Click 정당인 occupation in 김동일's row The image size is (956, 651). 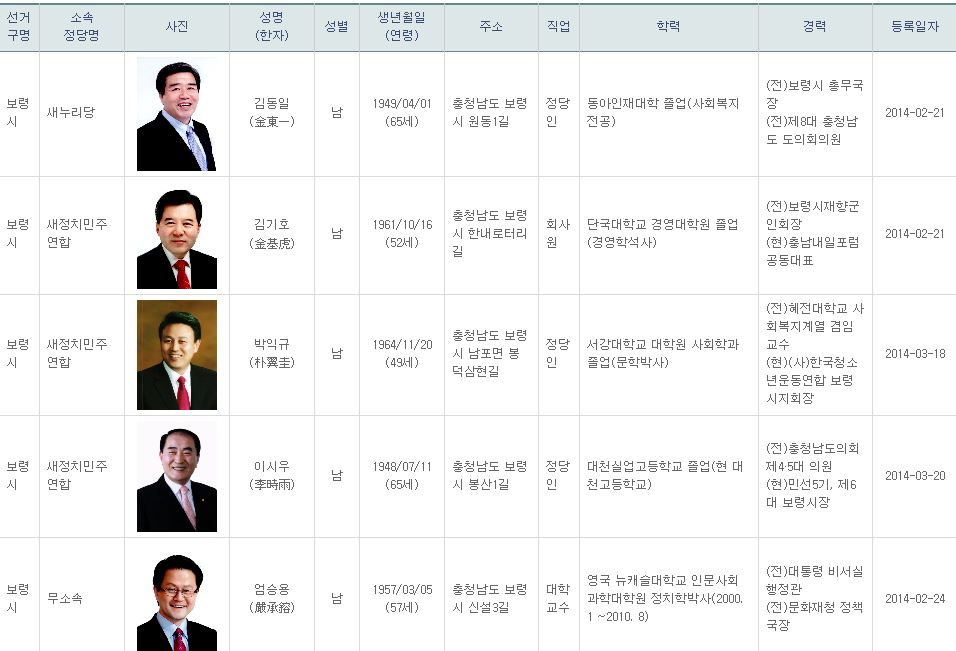coord(558,113)
